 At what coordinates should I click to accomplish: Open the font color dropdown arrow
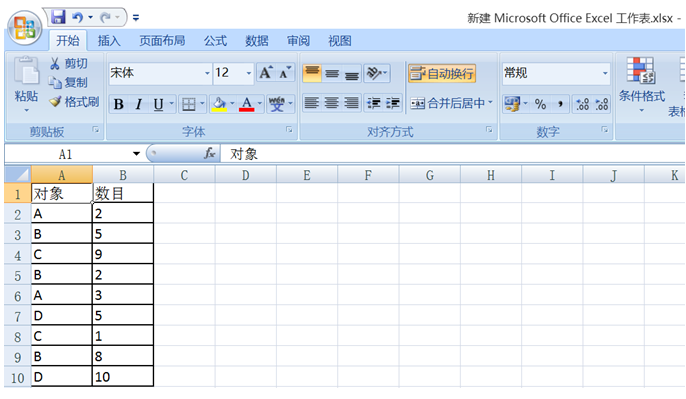[259, 104]
